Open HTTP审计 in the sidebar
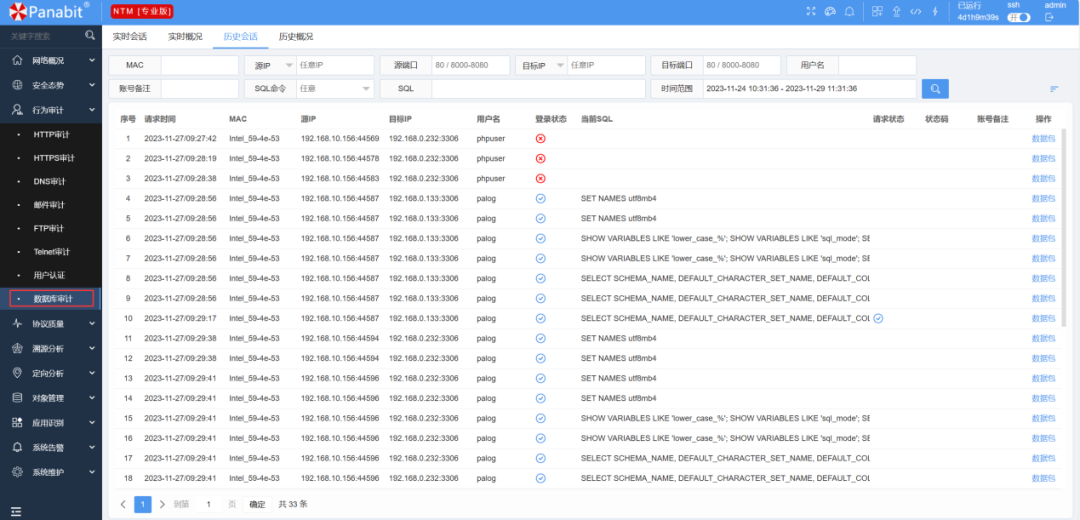Viewport: 1080px width, 520px height. 54,134
